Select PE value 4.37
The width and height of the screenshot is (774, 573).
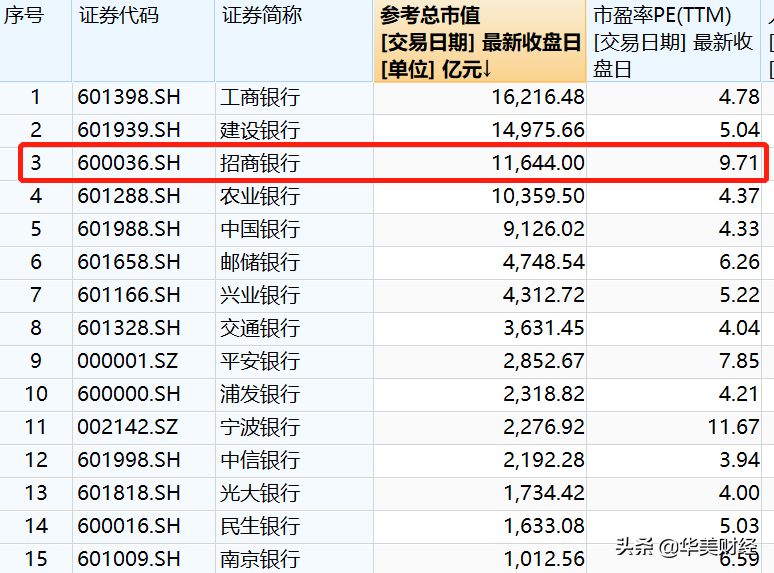pyautogui.click(x=739, y=196)
